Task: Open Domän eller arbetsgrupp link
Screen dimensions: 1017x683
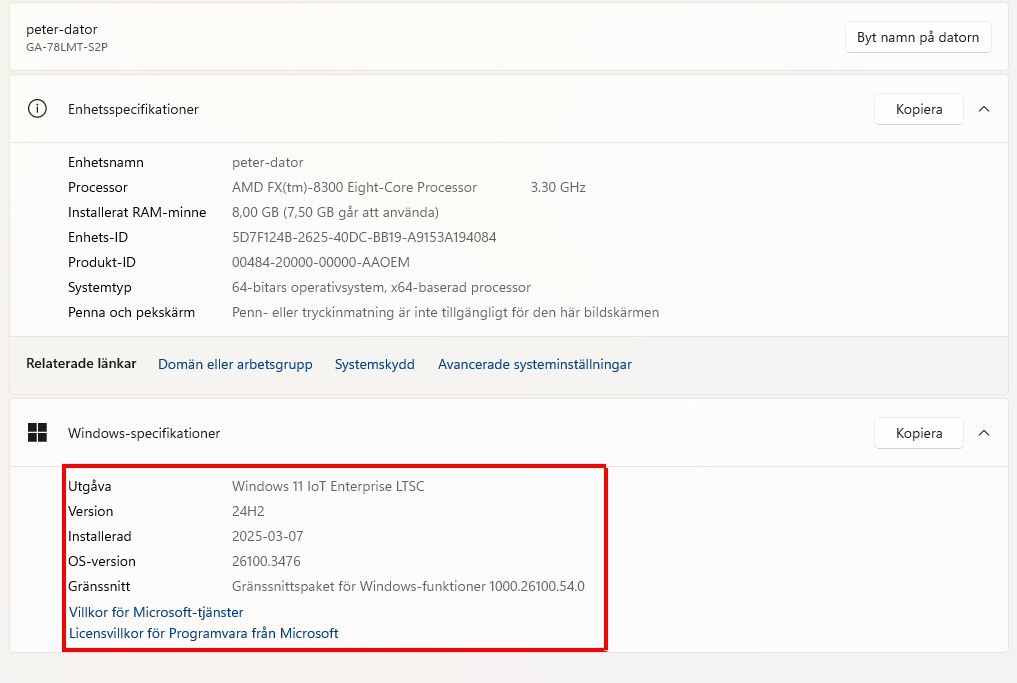Action: tap(235, 365)
